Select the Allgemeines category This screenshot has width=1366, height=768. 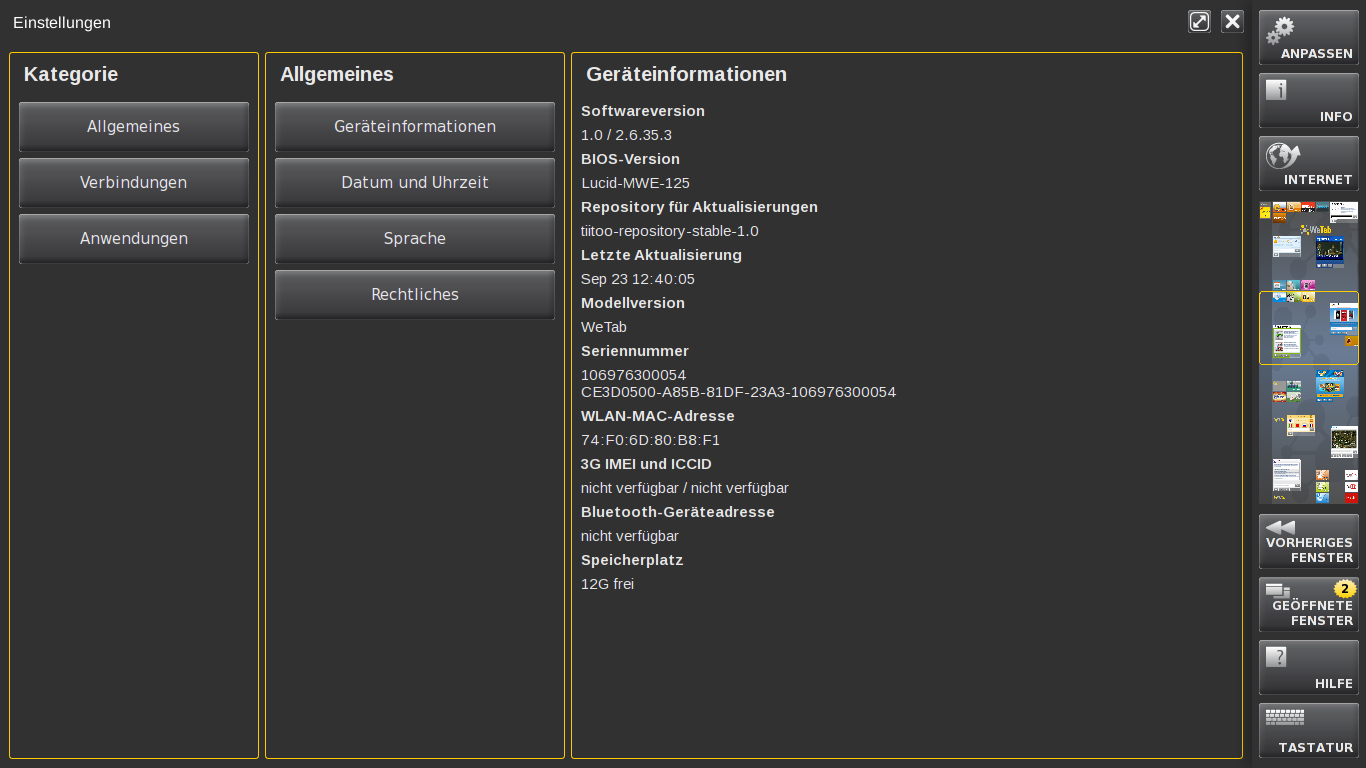[x=133, y=126]
